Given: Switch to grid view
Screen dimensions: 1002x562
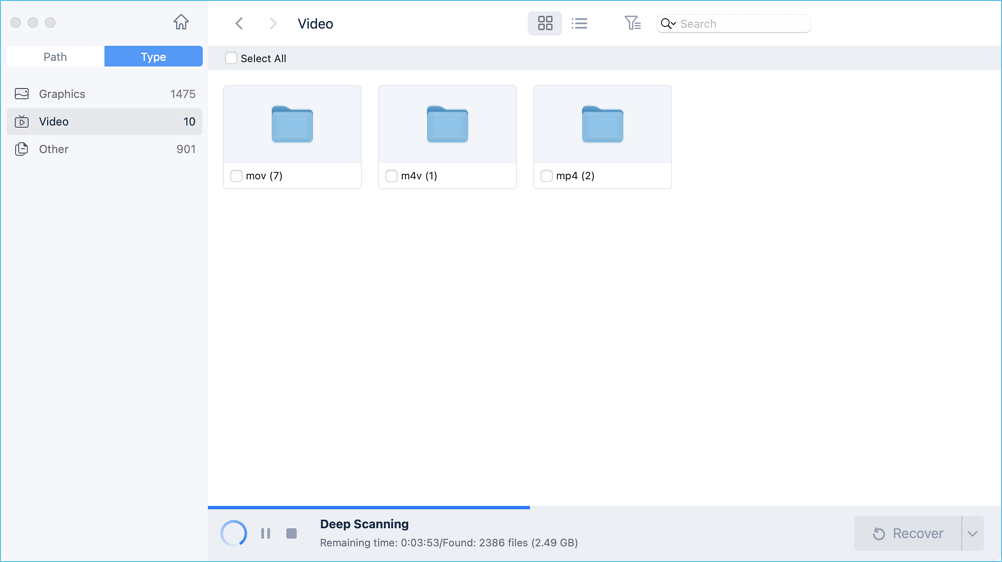Looking at the screenshot, I should click(544, 24).
